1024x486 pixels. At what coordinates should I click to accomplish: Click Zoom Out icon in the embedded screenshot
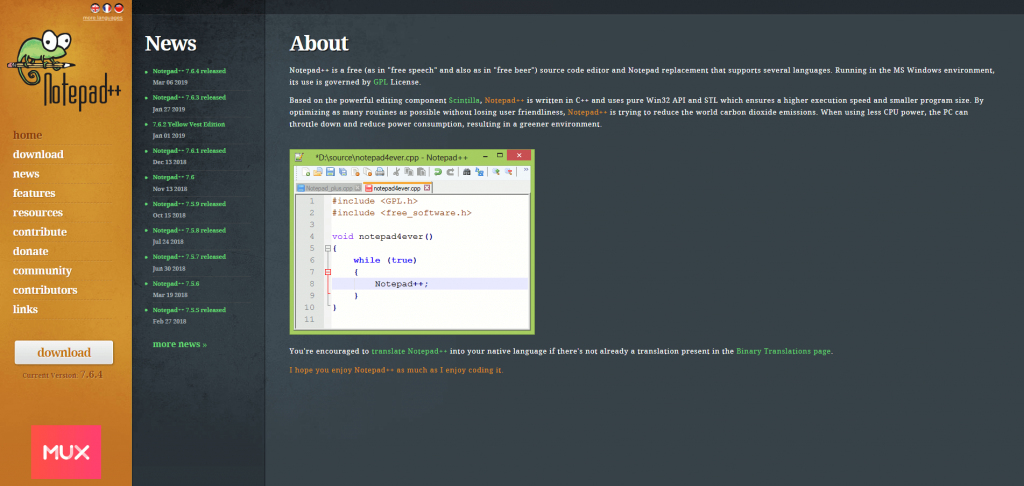point(509,172)
